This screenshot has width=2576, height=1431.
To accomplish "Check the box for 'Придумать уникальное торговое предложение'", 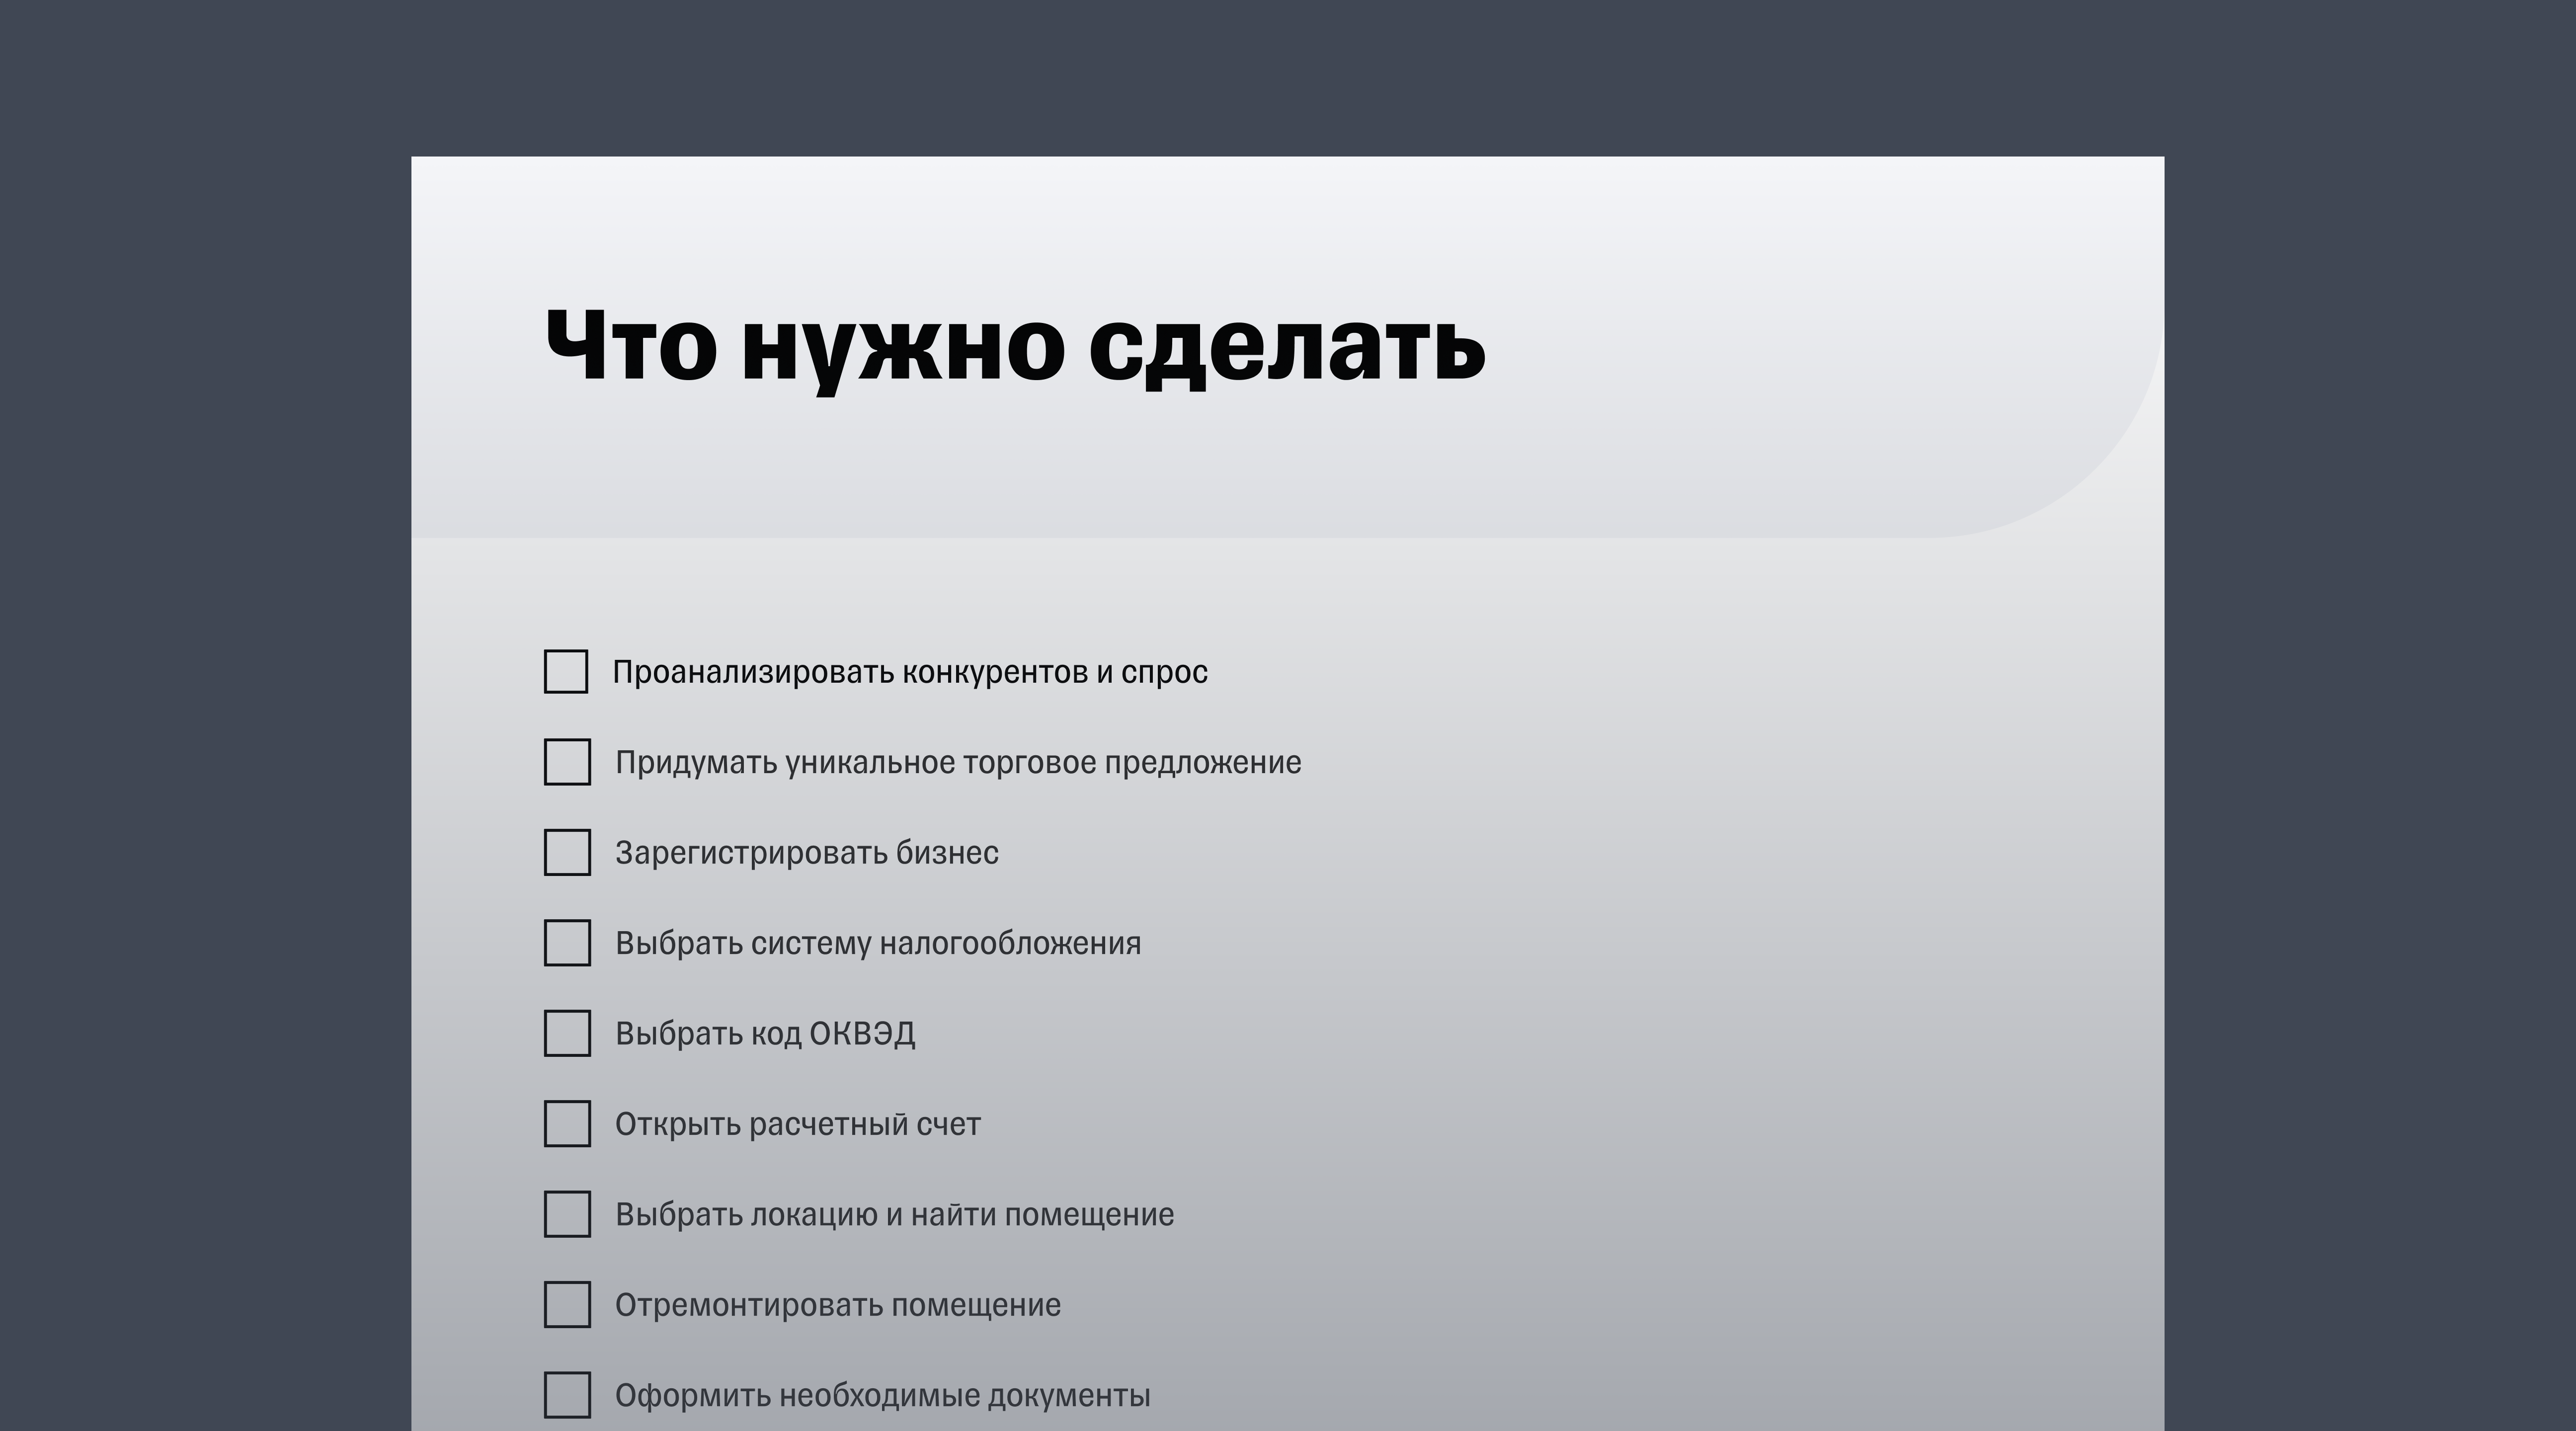I will (x=566, y=763).
